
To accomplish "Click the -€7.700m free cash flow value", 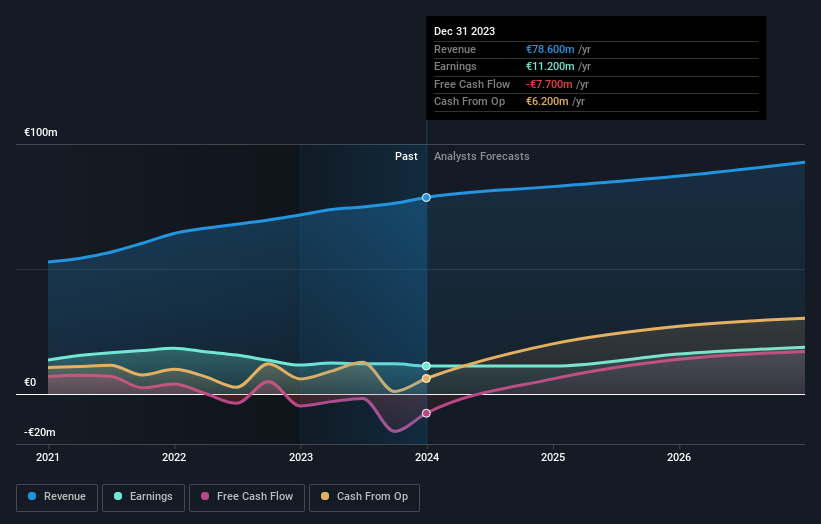I will tap(549, 84).
